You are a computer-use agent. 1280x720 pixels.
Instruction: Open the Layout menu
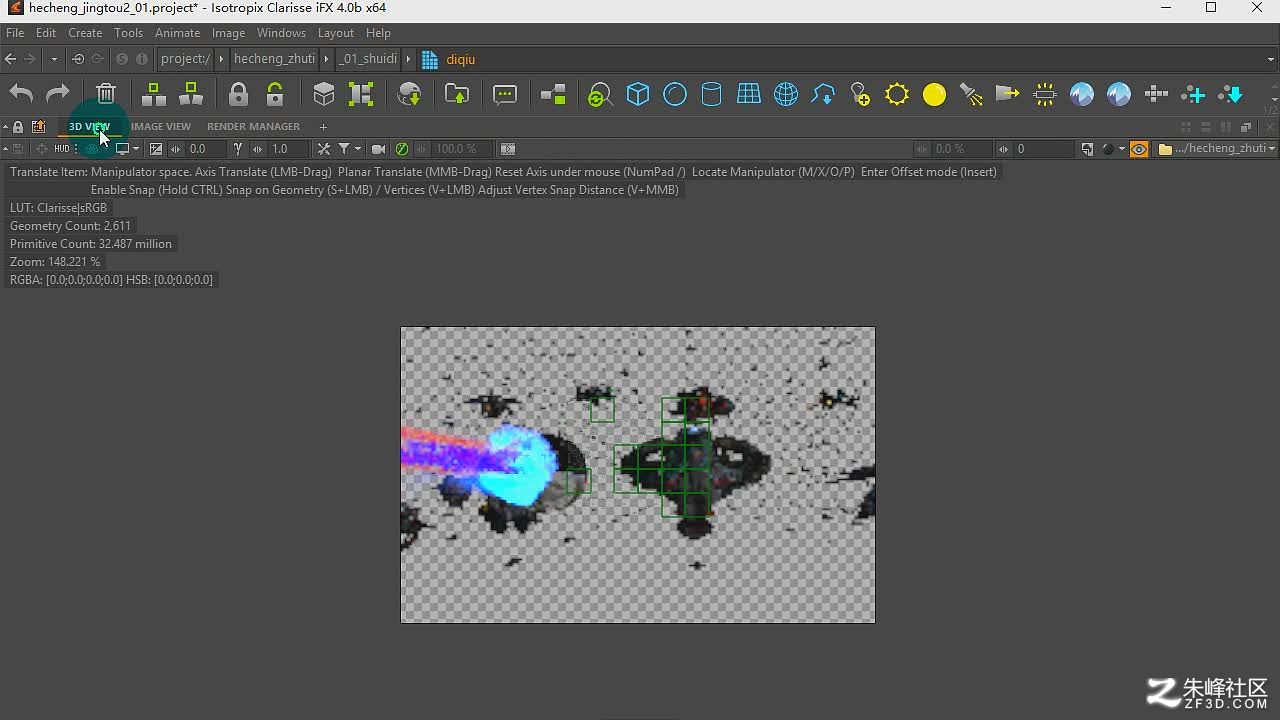click(x=336, y=33)
